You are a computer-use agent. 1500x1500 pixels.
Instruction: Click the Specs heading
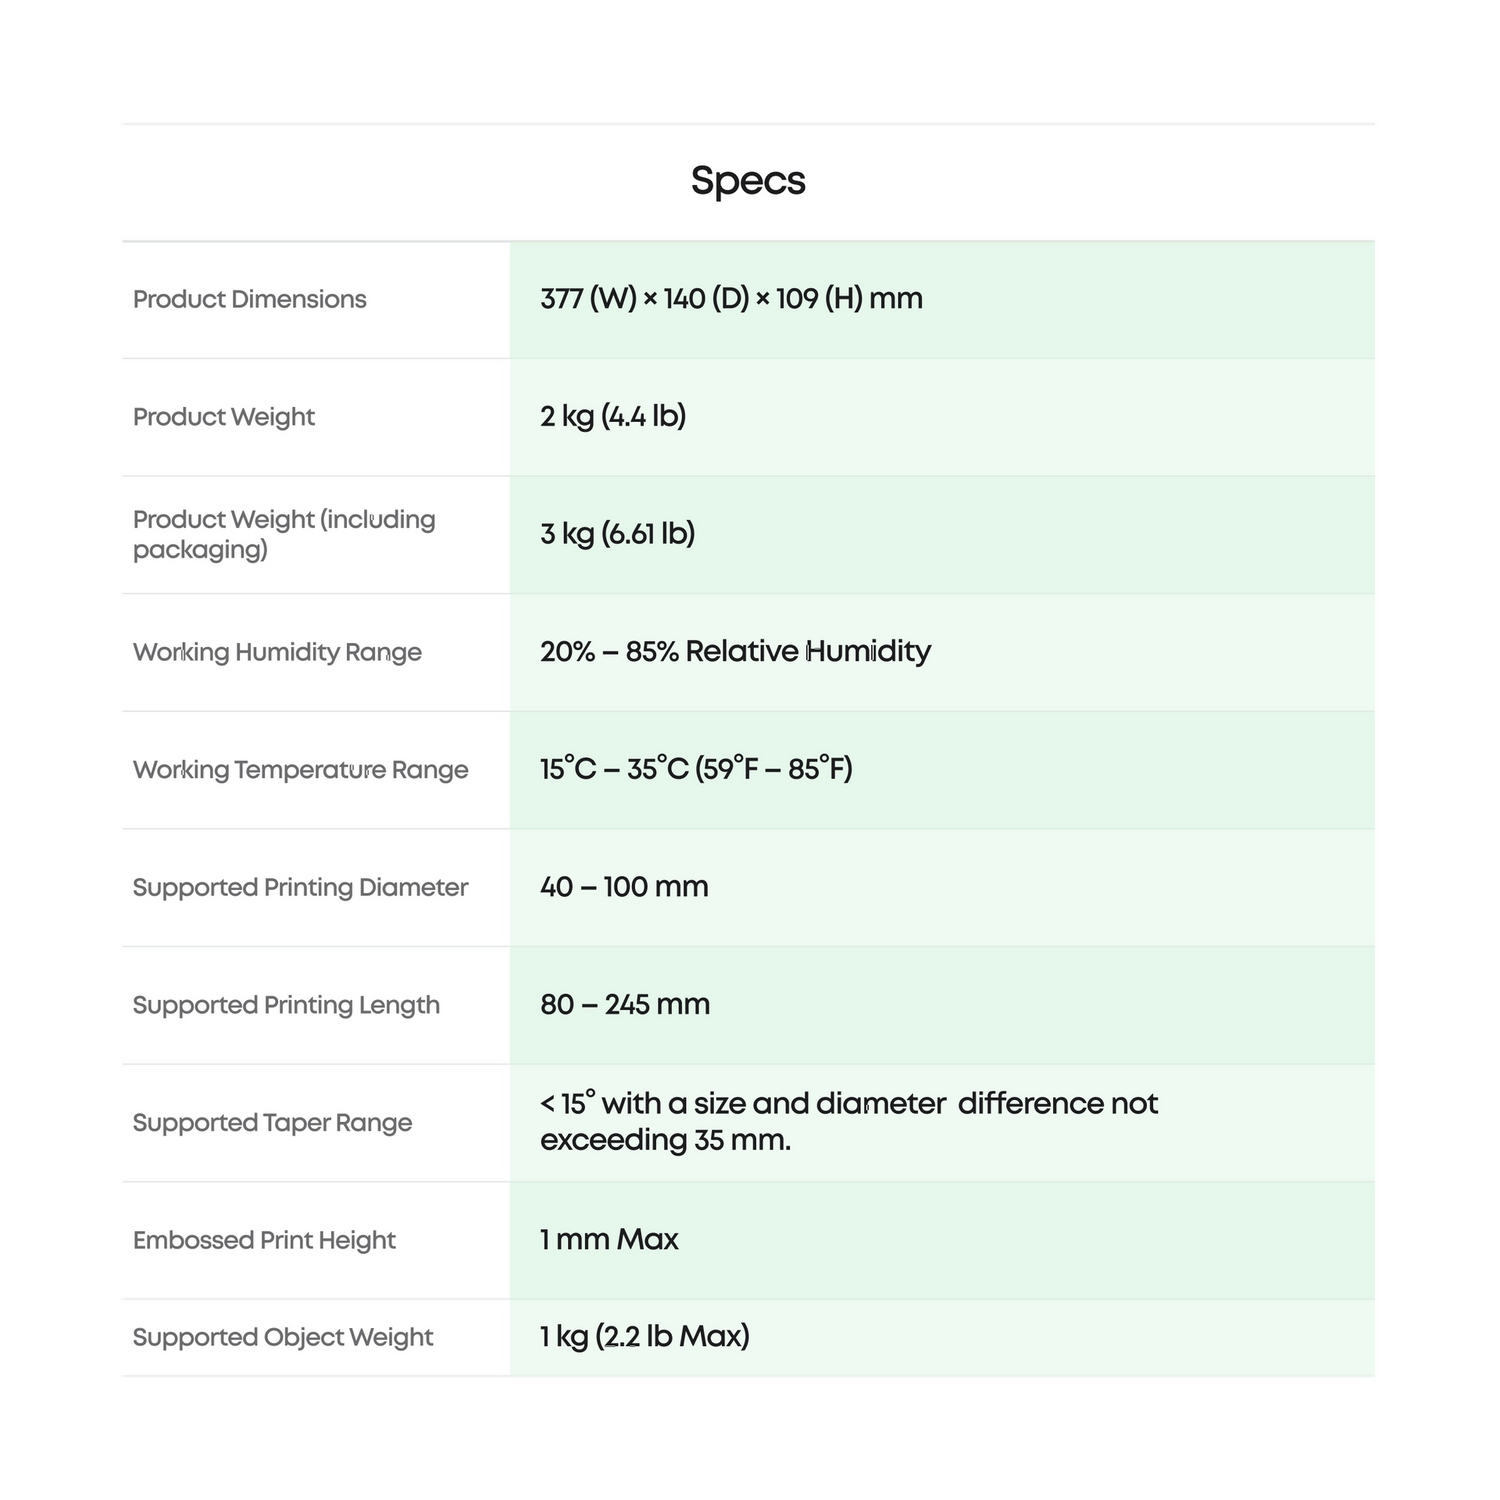(x=748, y=181)
